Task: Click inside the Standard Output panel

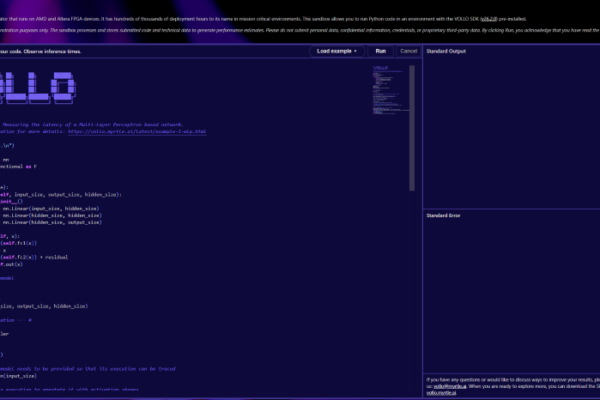Action: tap(510, 130)
